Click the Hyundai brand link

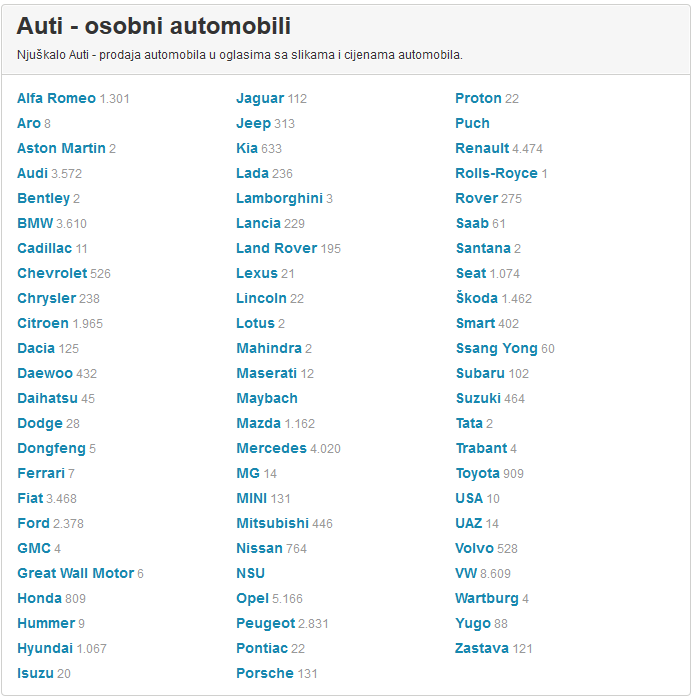pos(45,648)
